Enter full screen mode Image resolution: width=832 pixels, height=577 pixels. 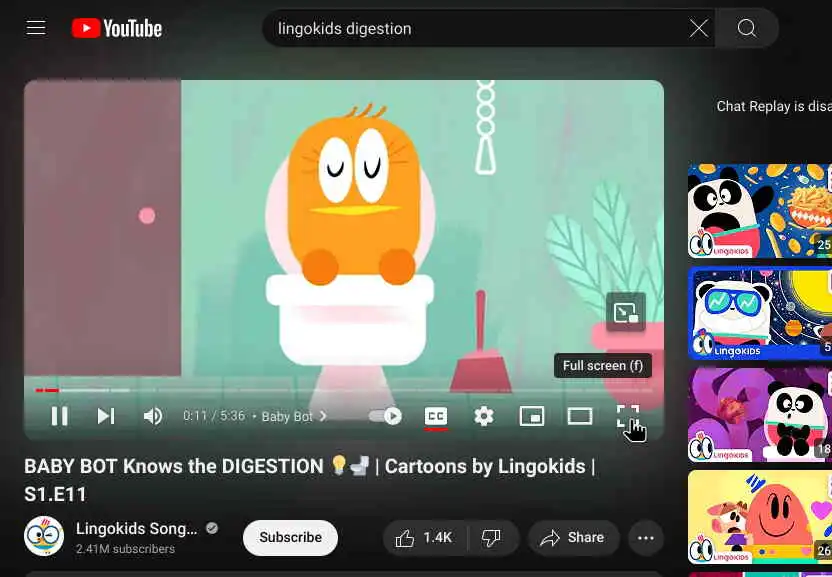coord(628,416)
